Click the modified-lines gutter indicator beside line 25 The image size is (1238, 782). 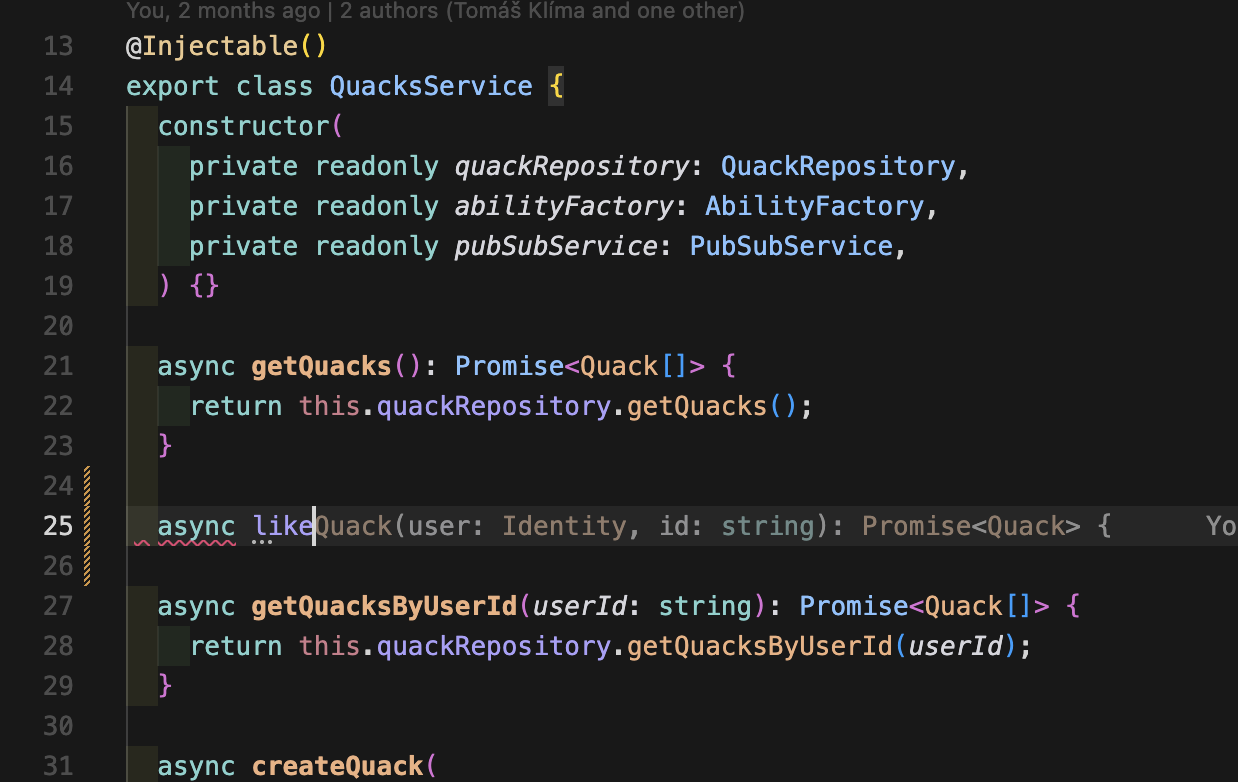pos(88,526)
